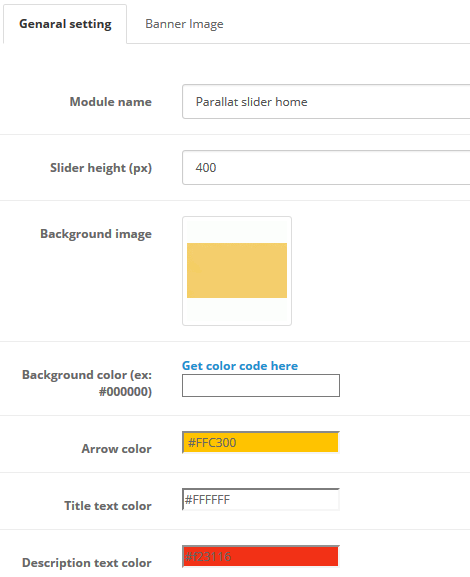Select the red Description text color field
470x577 pixels.
pos(261,556)
